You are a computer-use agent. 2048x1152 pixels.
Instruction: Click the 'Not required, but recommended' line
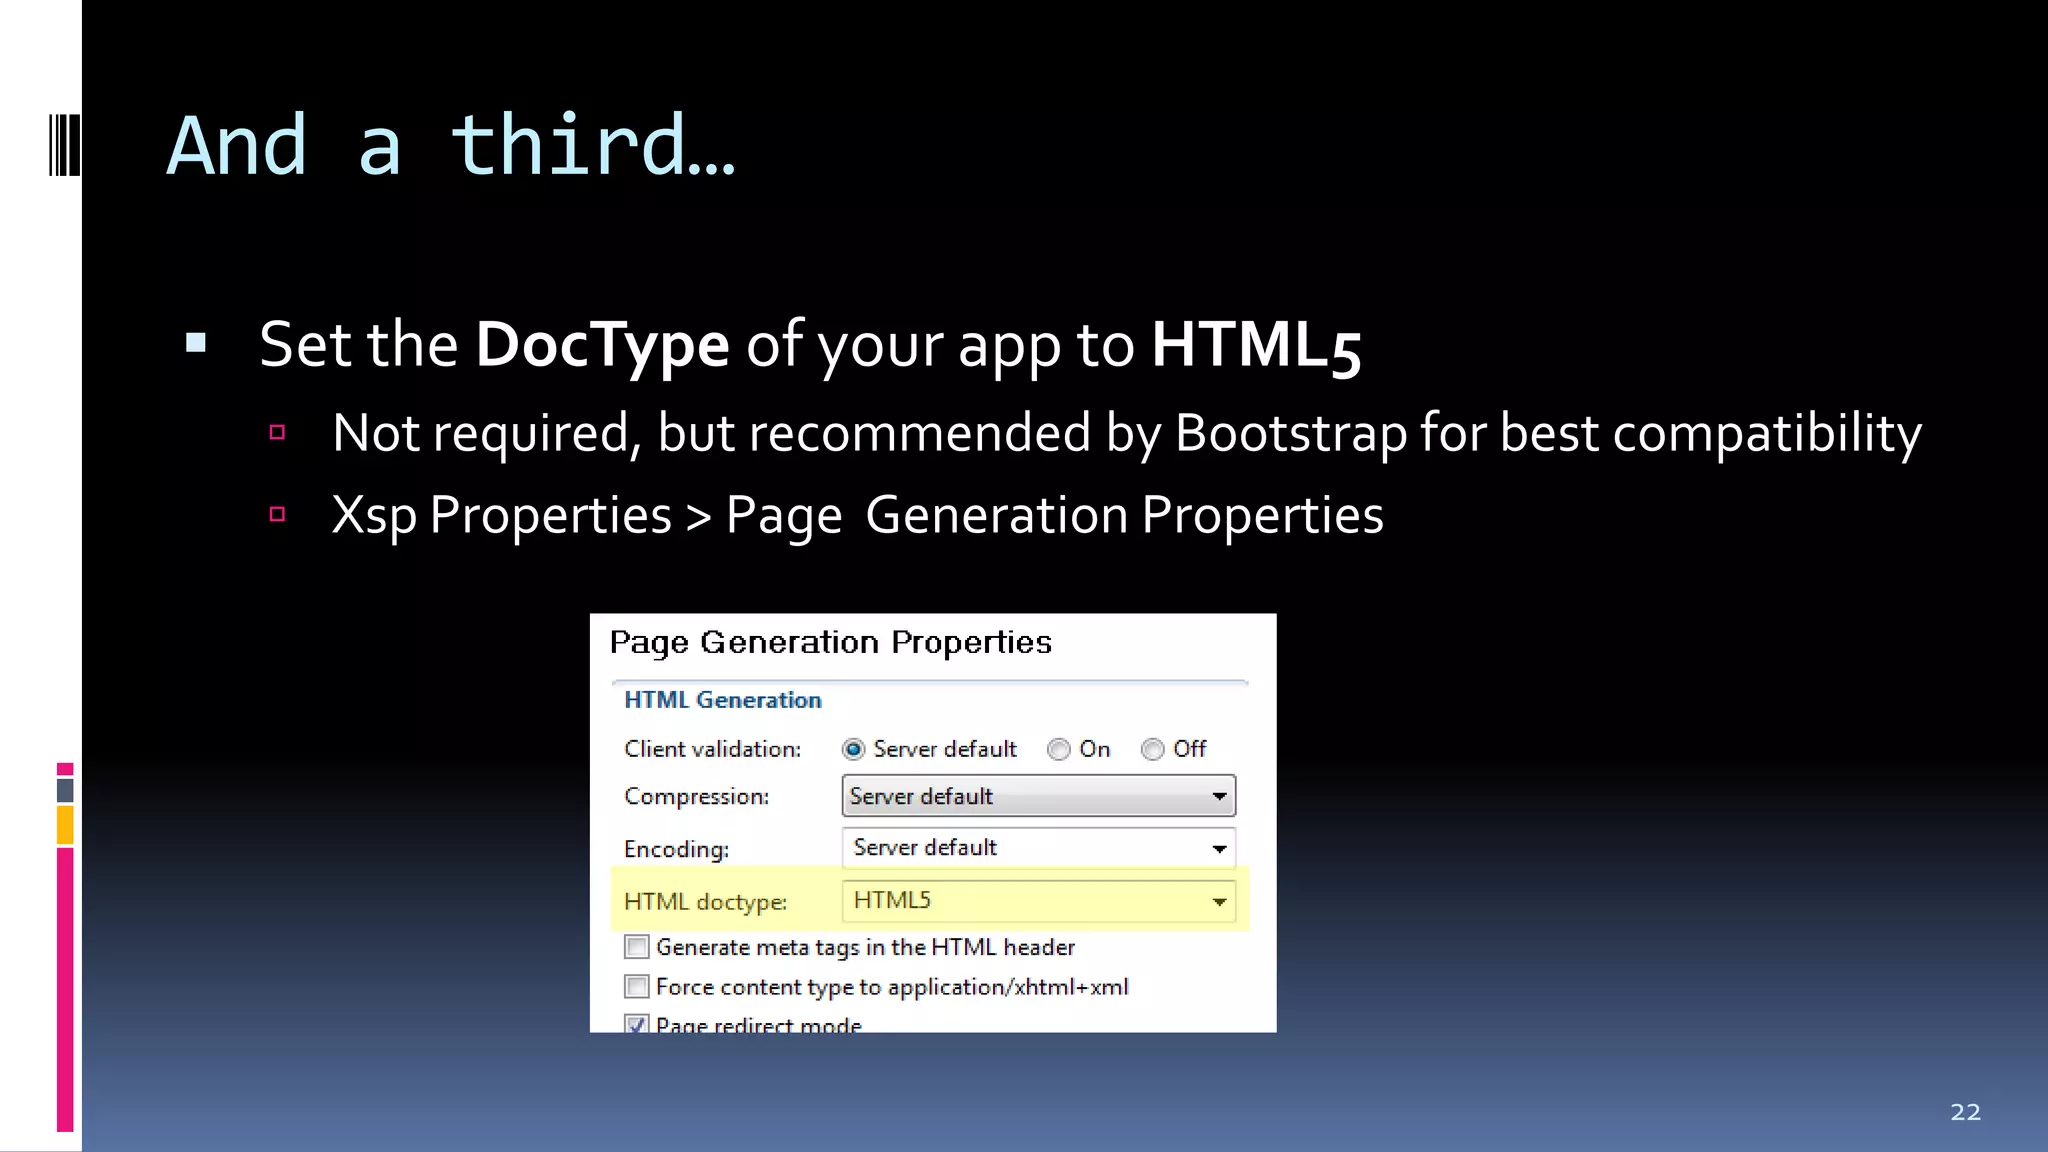click(x=1126, y=434)
